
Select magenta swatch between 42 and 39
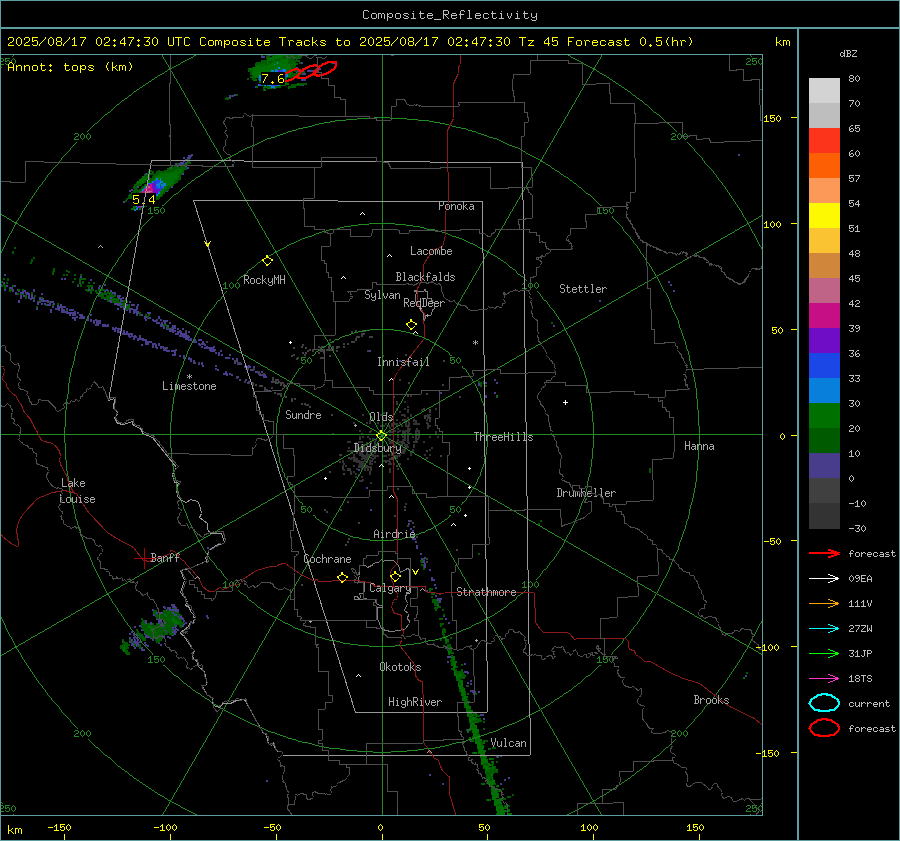coord(824,316)
